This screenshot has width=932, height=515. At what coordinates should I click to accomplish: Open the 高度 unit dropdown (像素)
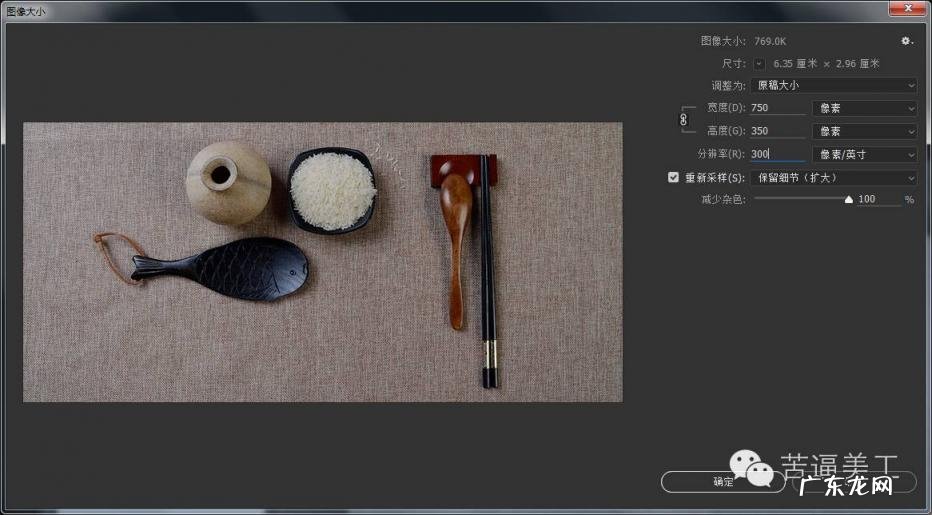click(864, 131)
